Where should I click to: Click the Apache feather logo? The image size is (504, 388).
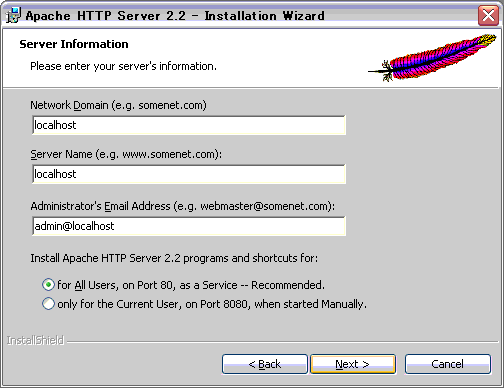[432, 58]
